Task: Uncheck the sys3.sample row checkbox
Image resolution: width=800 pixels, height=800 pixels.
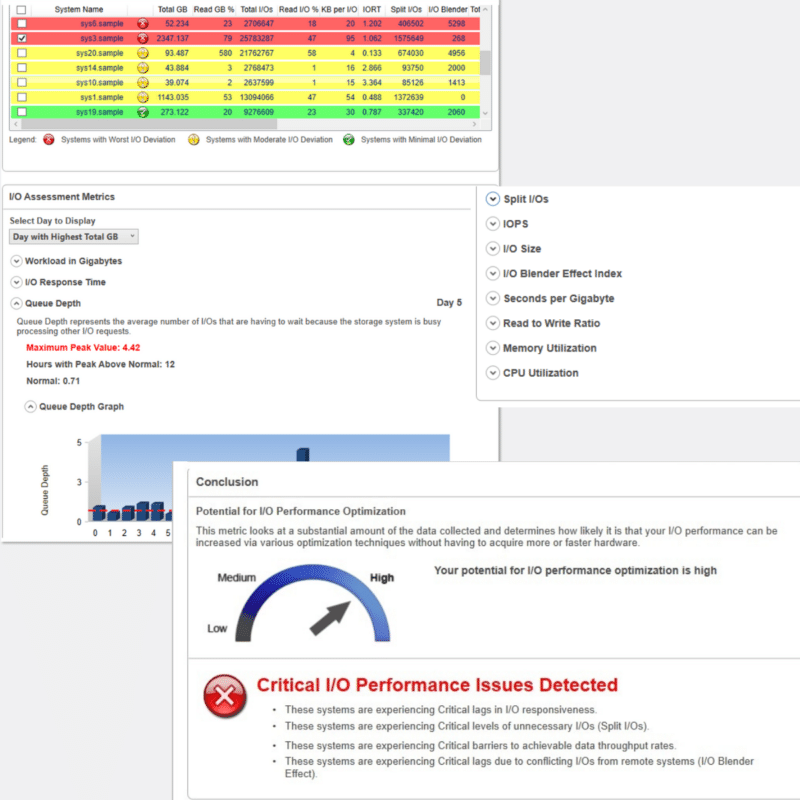Action: tap(22, 38)
